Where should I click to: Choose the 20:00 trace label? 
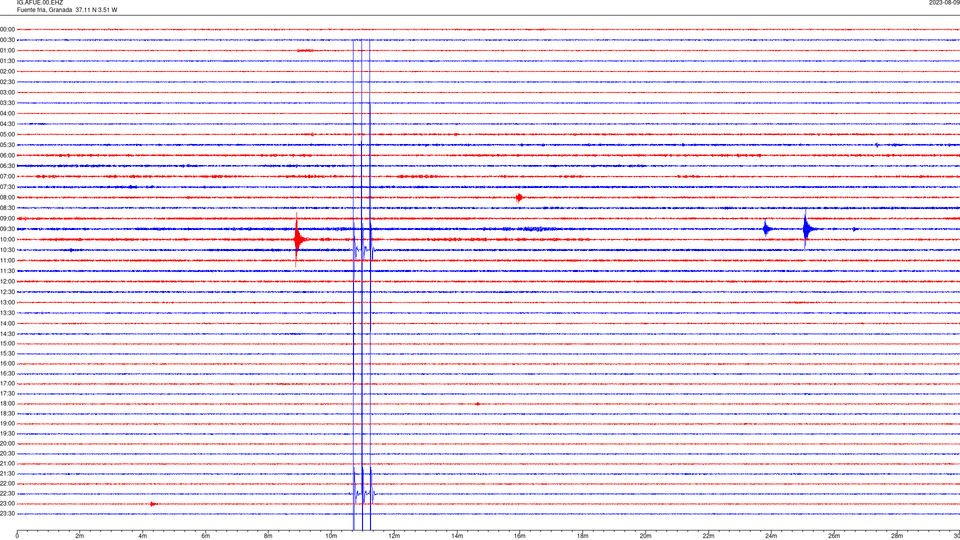[7, 443]
